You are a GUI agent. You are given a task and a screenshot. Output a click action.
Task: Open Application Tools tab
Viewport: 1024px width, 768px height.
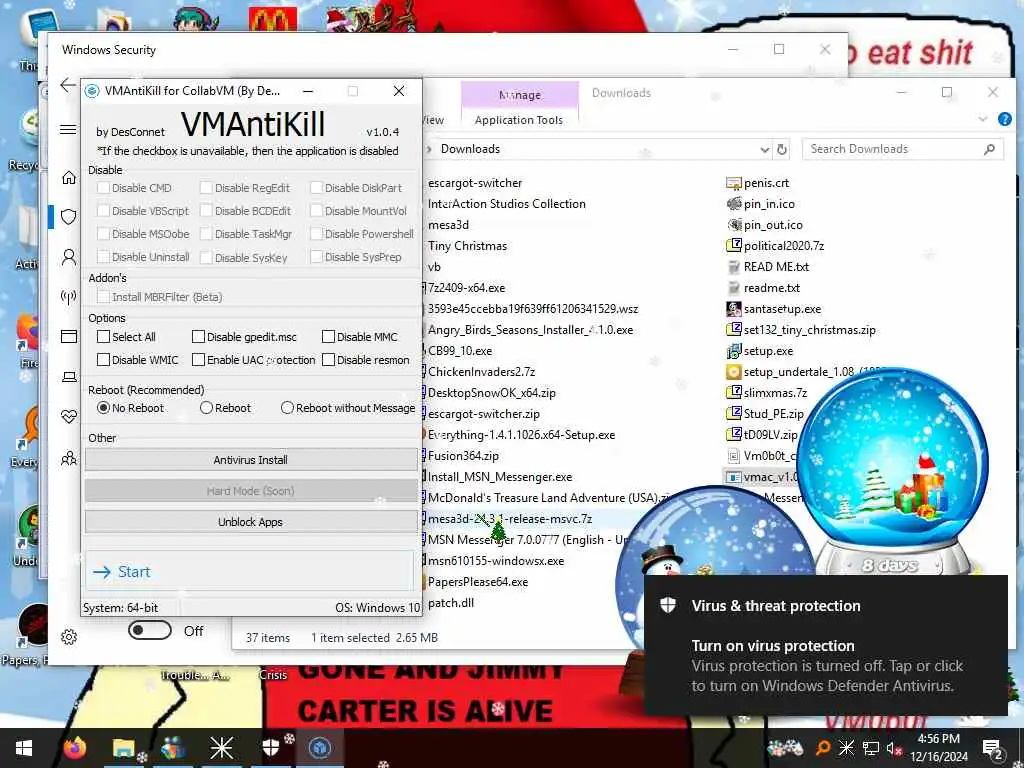click(519, 120)
